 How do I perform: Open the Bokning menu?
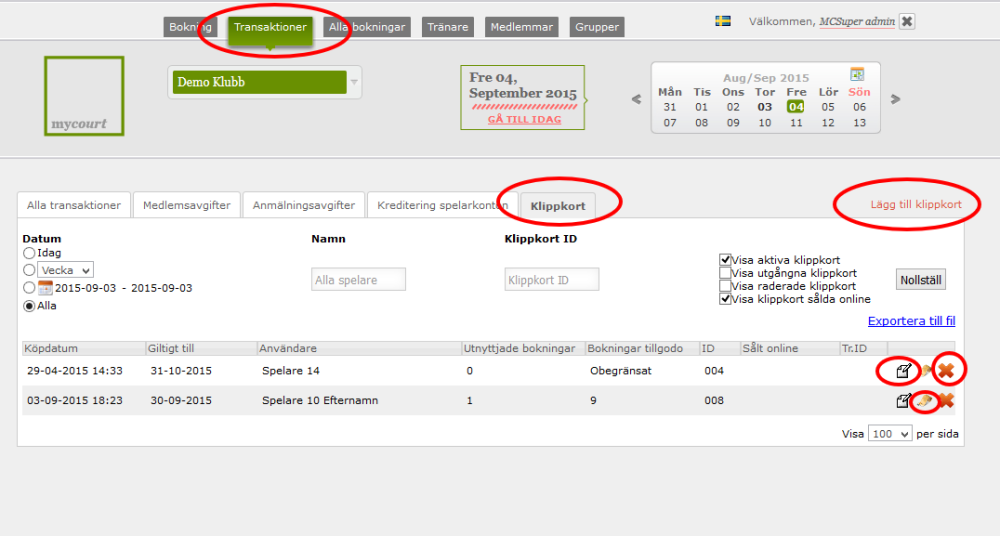tap(190, 27)
